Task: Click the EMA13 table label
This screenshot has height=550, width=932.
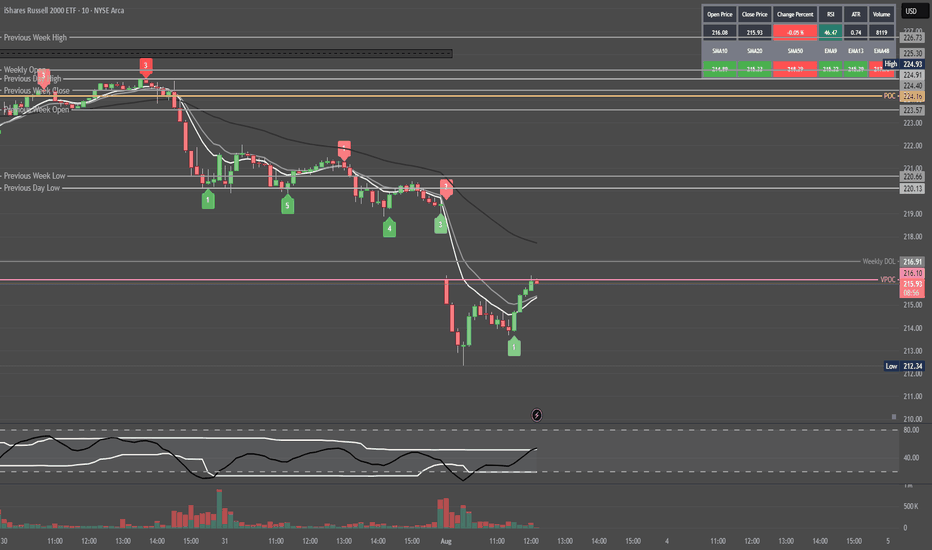Action: (855, 51)
